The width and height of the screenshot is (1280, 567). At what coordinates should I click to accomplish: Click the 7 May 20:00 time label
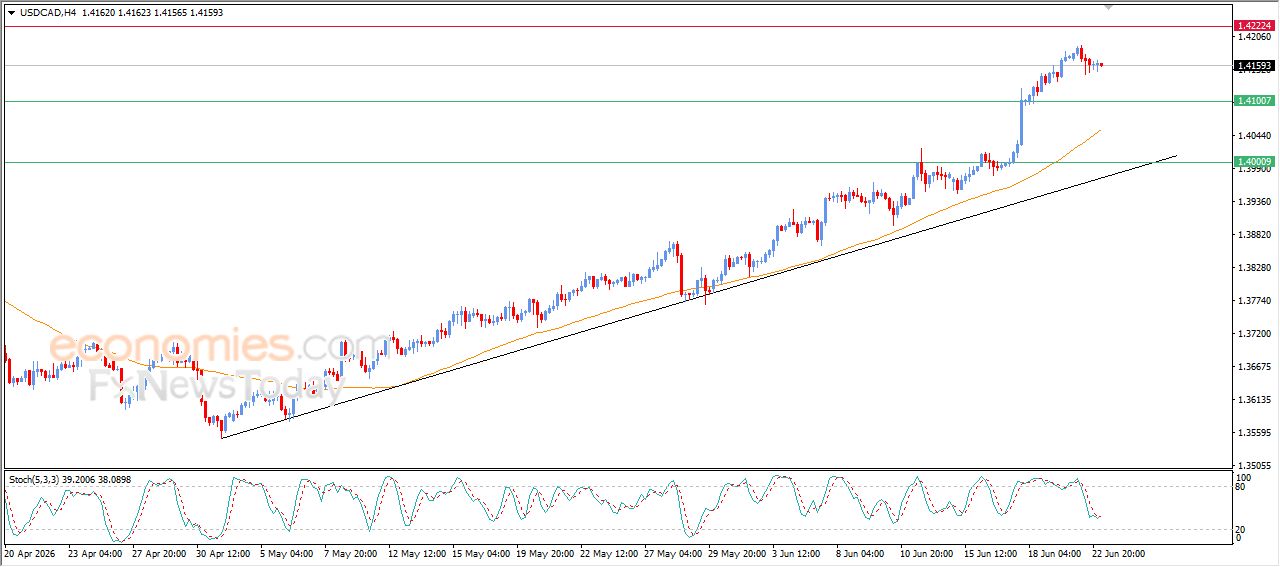click(350, 553)
